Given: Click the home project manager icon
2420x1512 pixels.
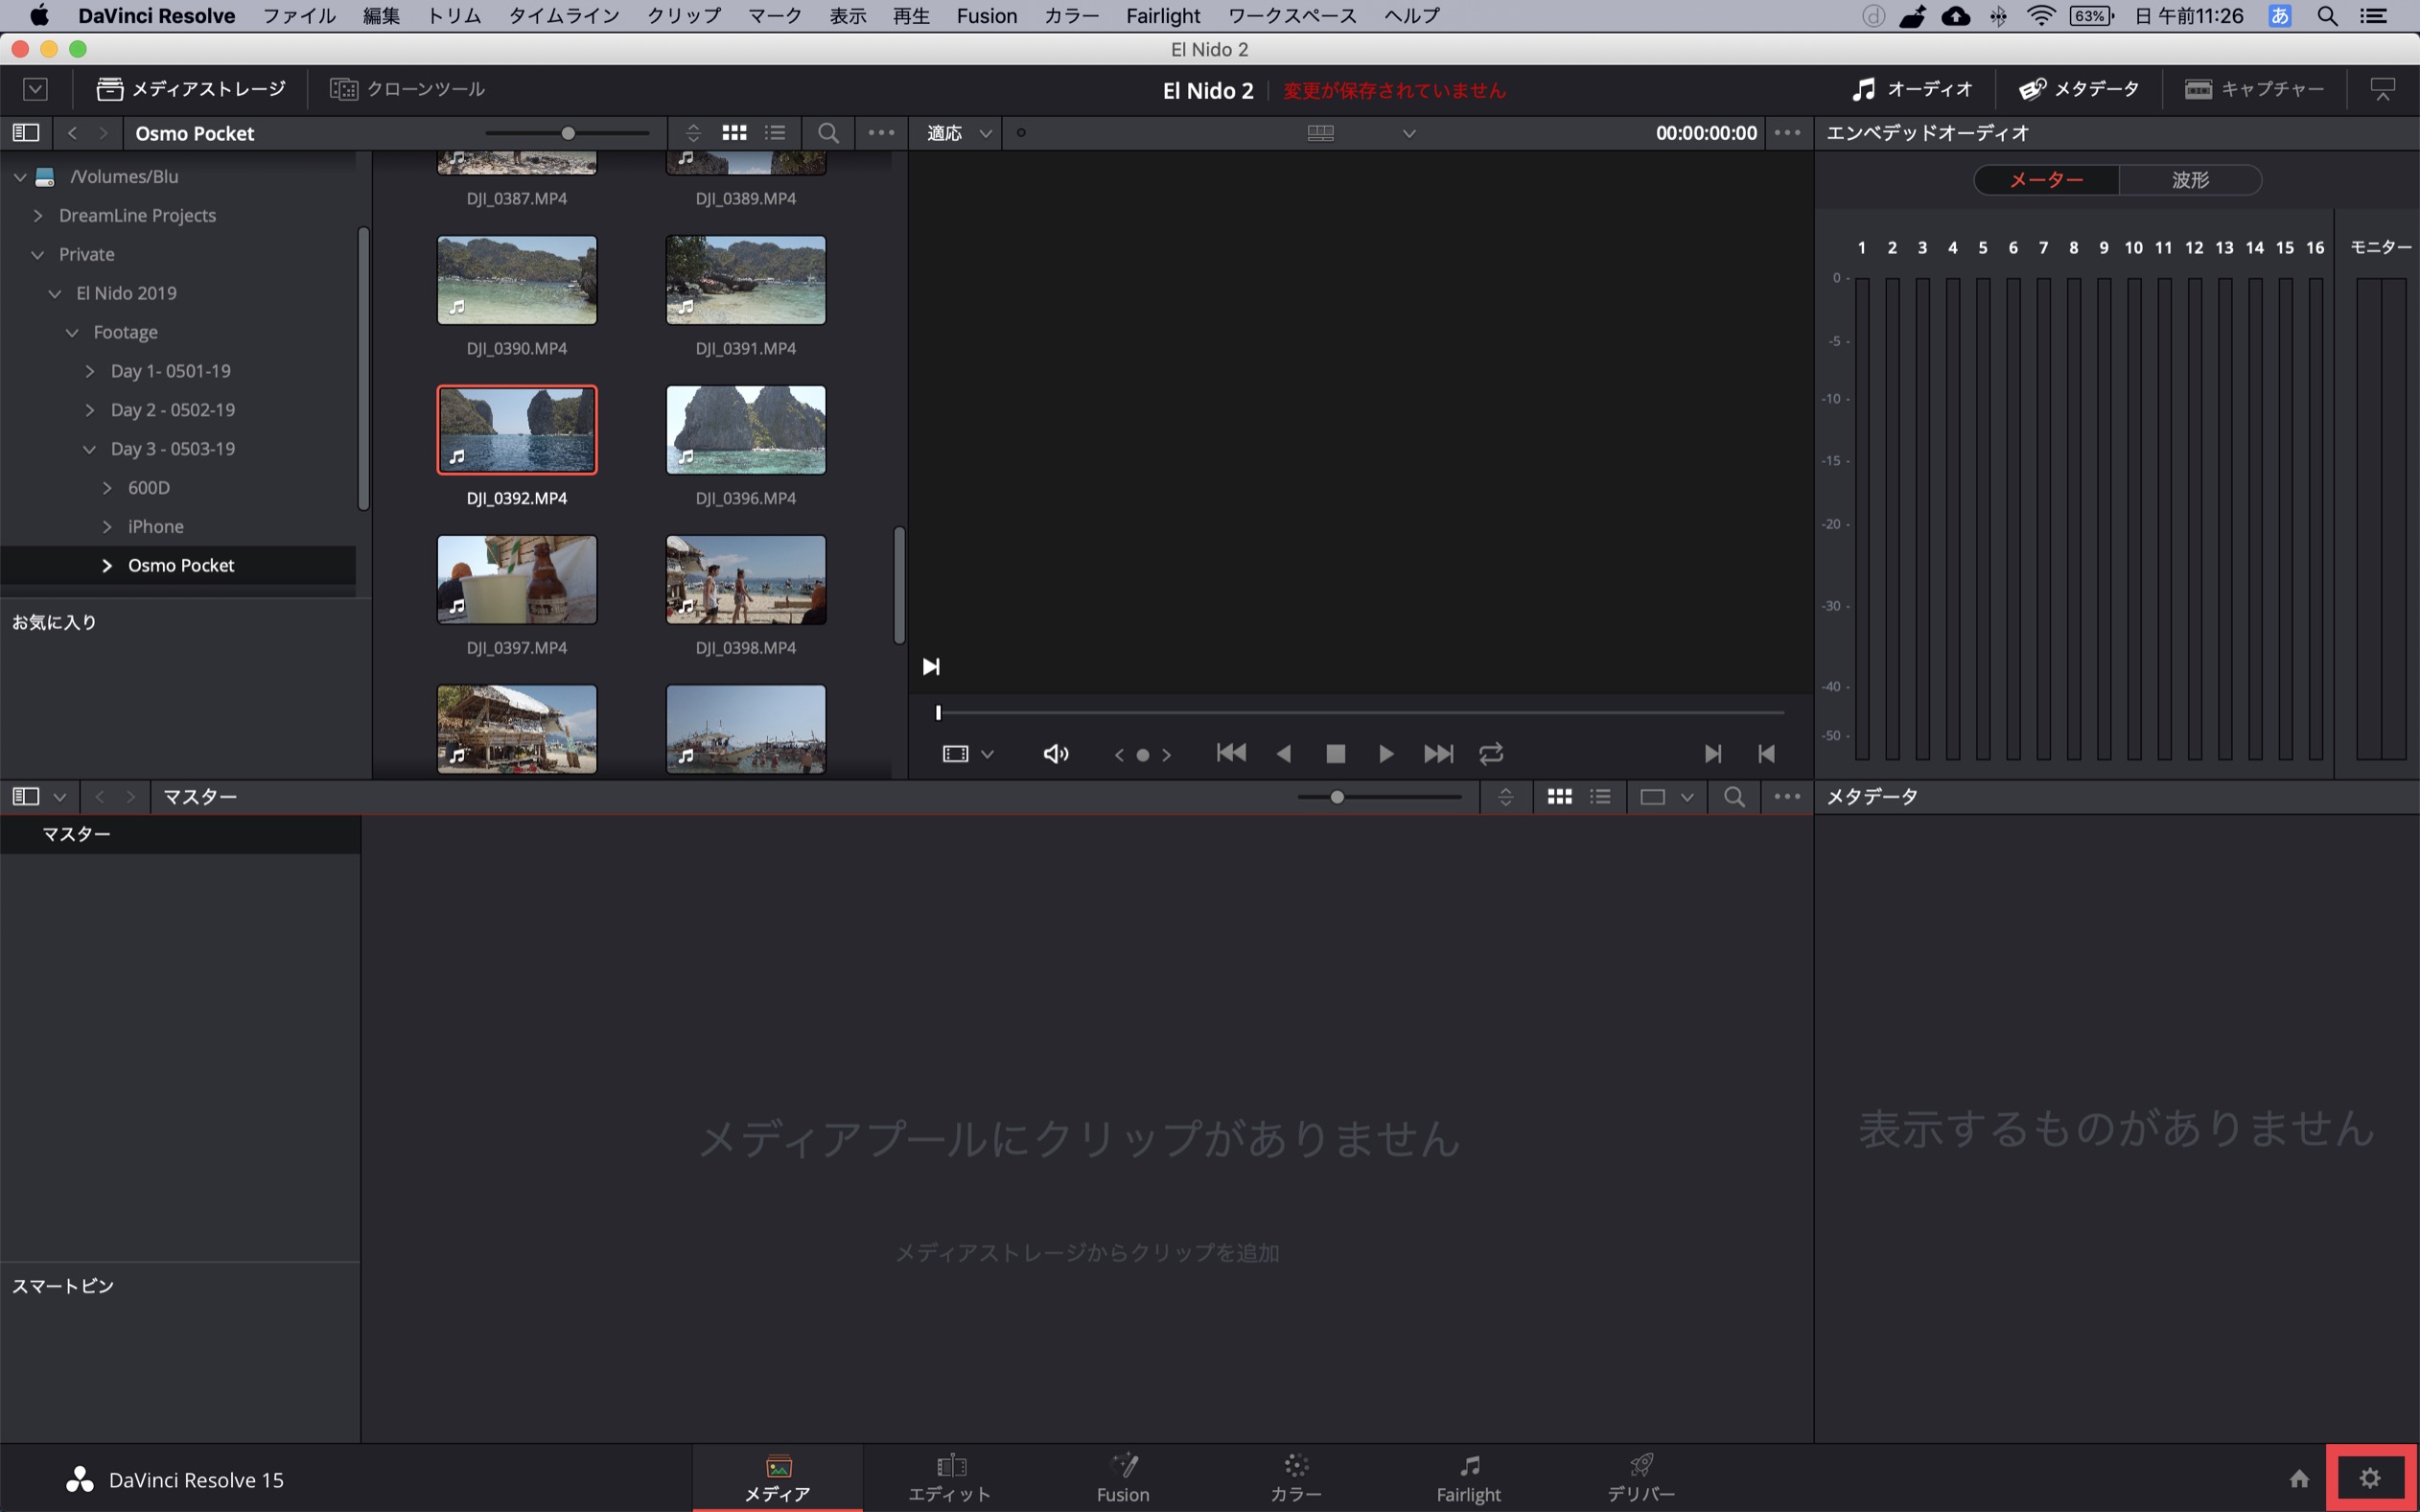Looking at the screenshot, I should point(2299,1478).
